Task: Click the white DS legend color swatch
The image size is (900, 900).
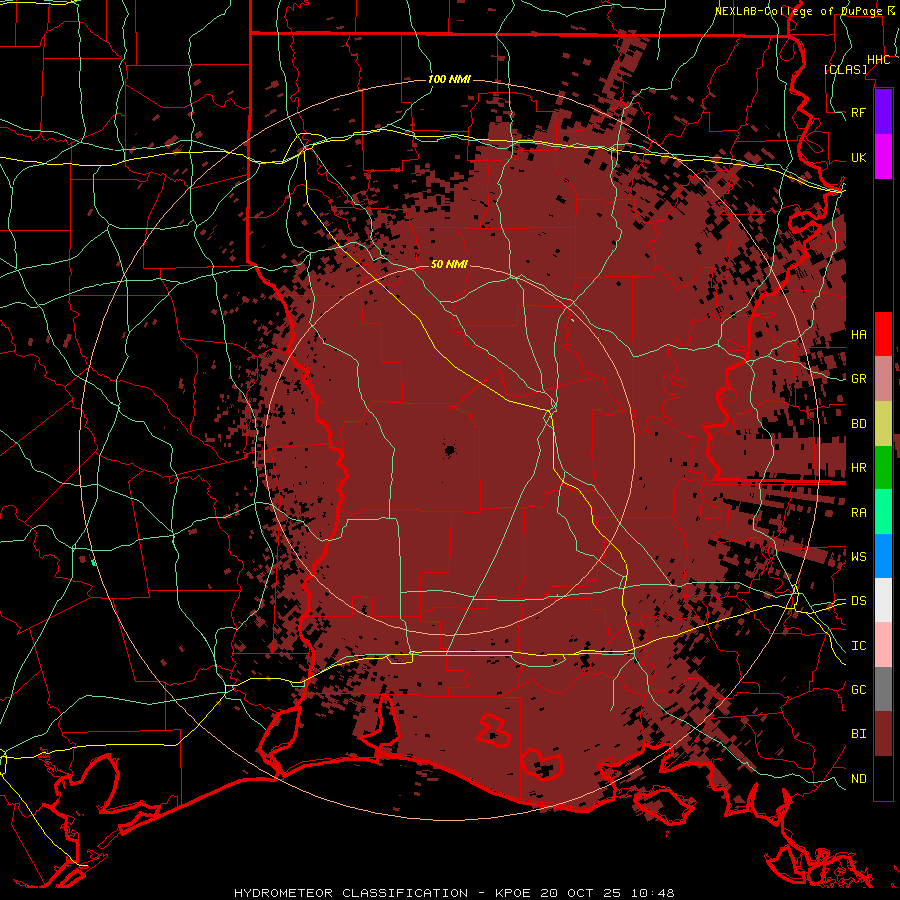Action: (x=883, y=600)
